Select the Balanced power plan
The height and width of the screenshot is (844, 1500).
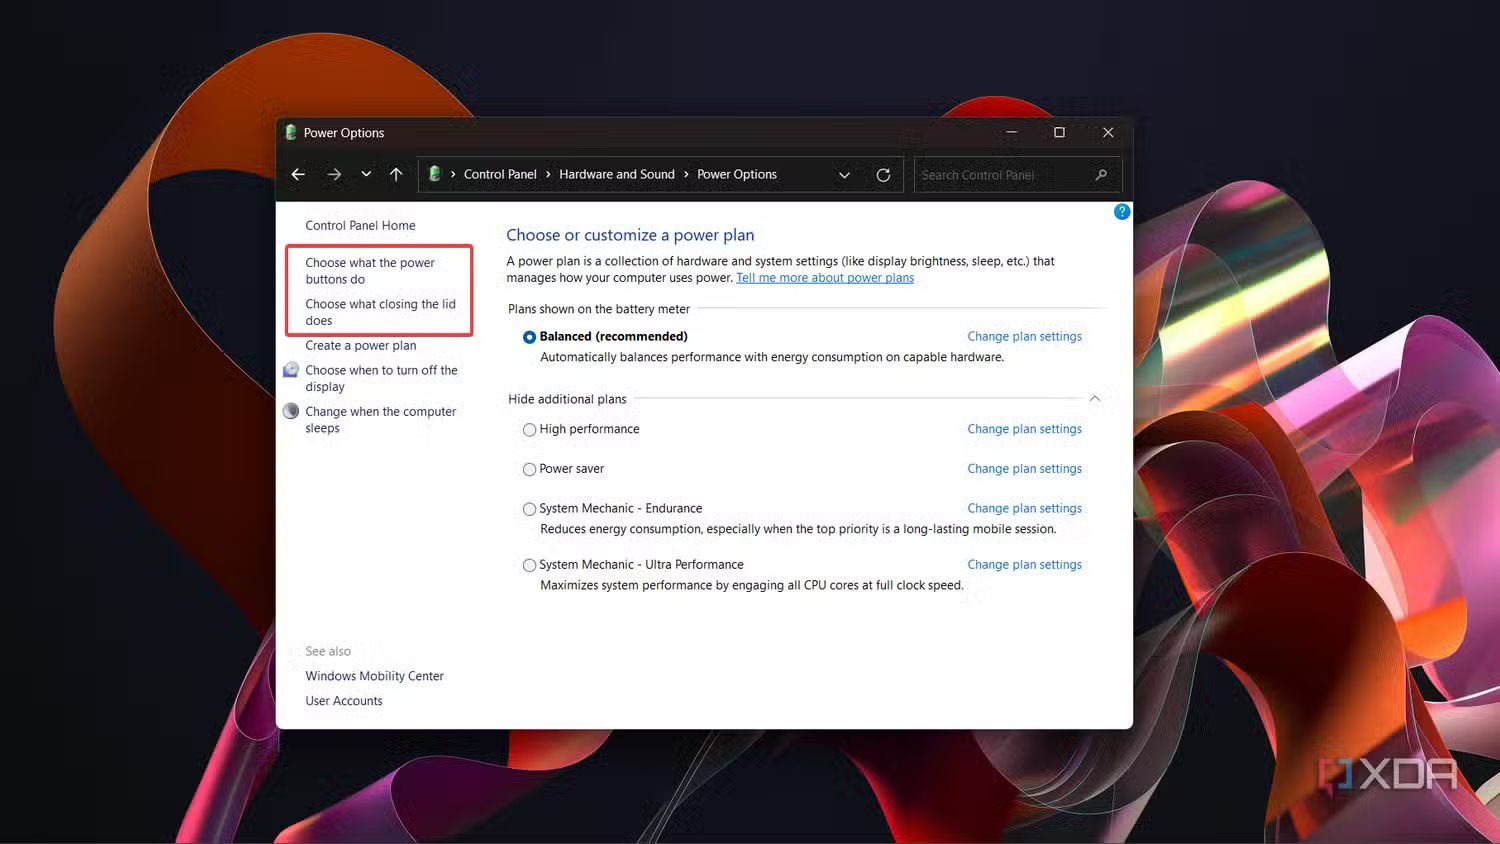click(529, 337)
